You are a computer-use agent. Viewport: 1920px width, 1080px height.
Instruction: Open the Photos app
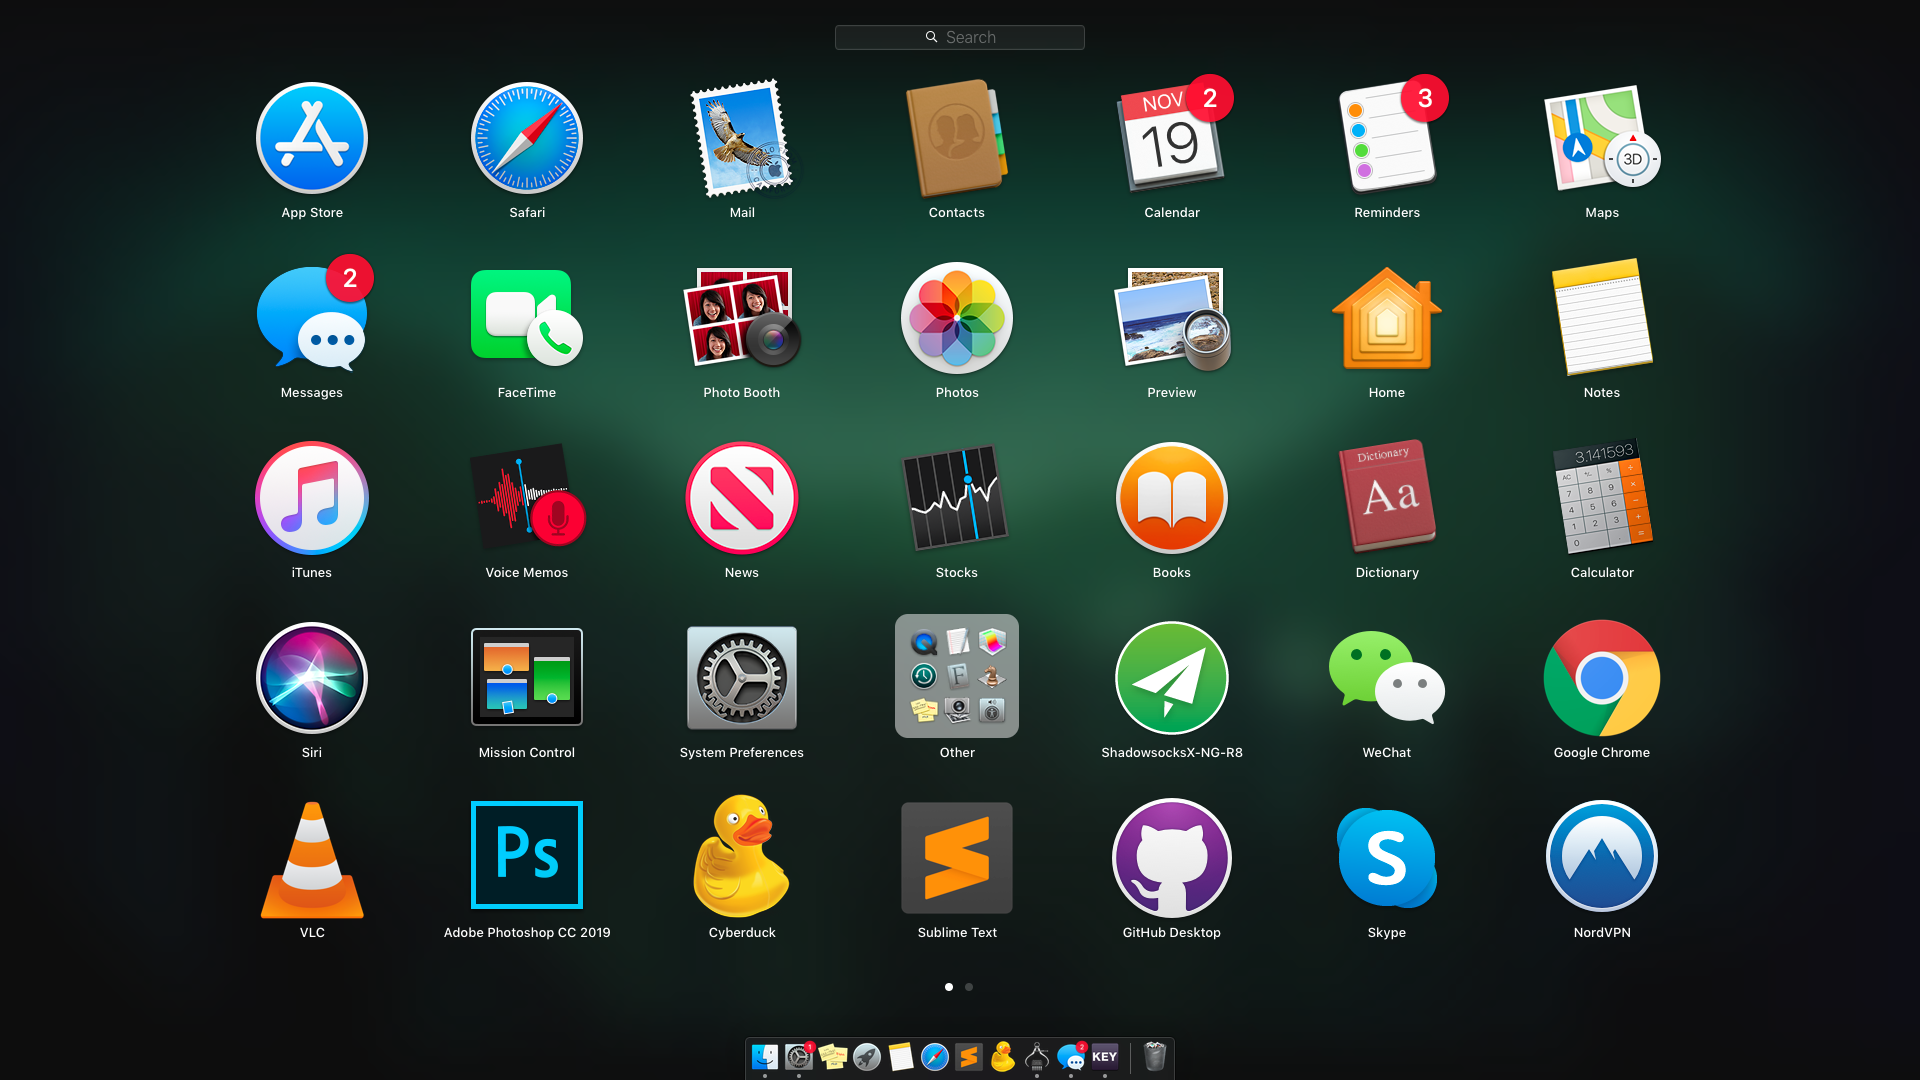coord(957,318)
